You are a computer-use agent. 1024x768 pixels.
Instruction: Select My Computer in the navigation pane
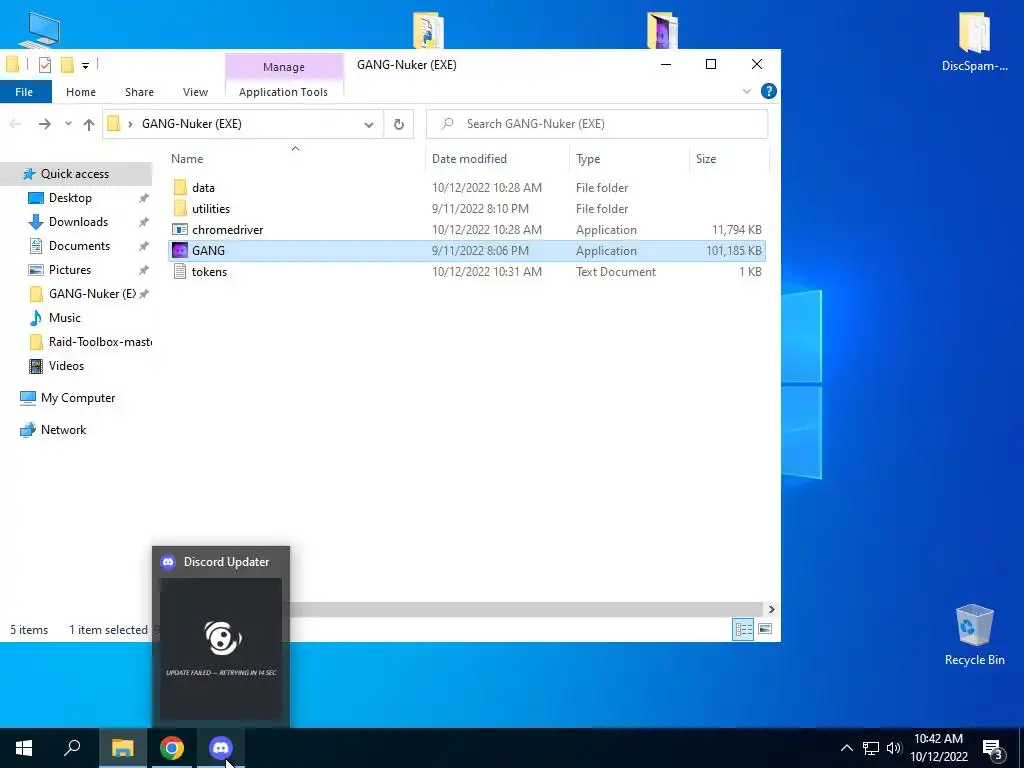click(x=78, y=398)
